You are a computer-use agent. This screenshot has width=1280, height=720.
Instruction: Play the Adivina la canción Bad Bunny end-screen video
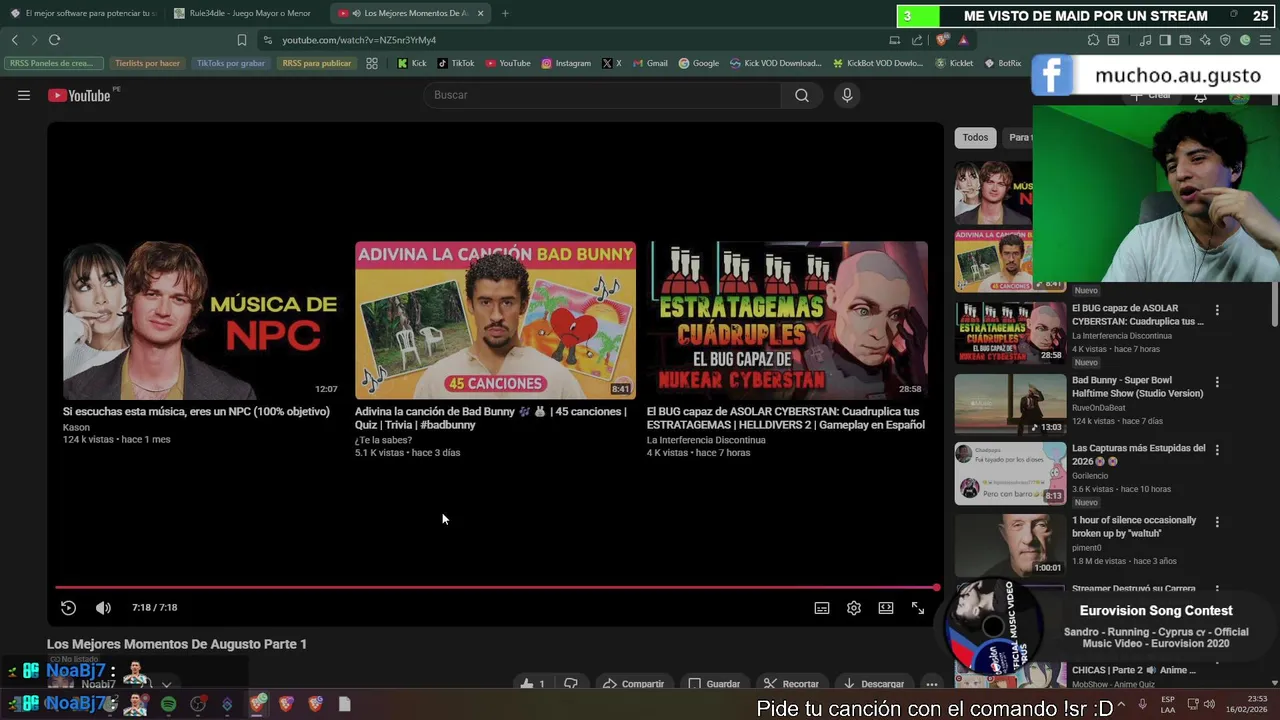click(495, 320)
